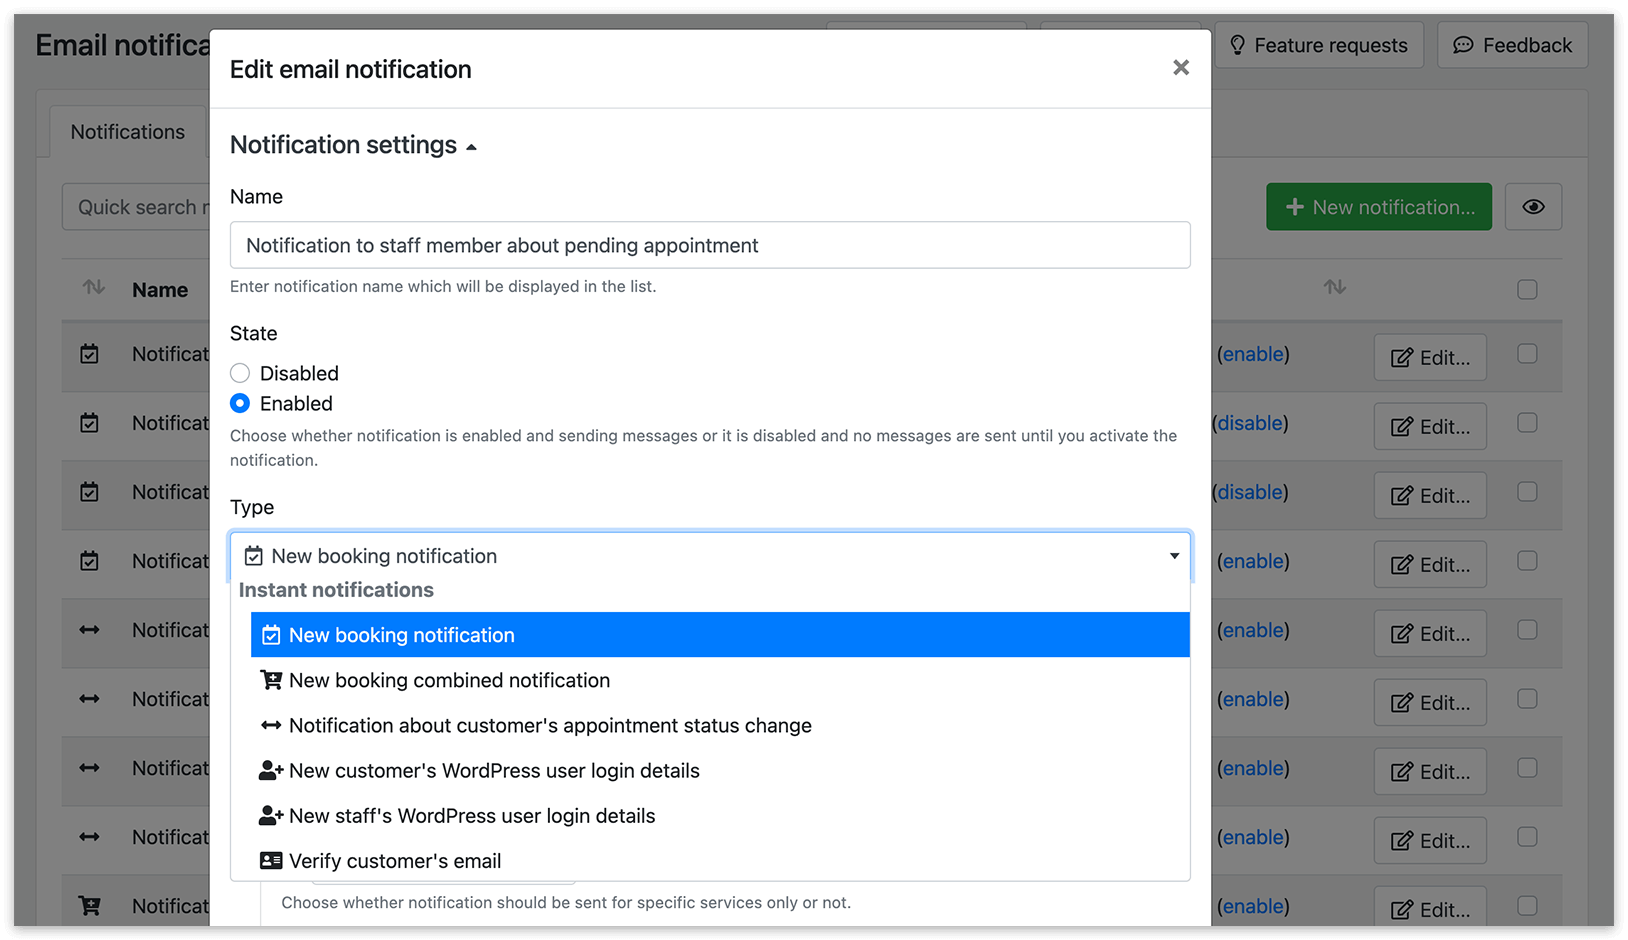The height and width of the screenshot is (940, 1628).
Task: Click the Quick search field
Action: point(137,207)
